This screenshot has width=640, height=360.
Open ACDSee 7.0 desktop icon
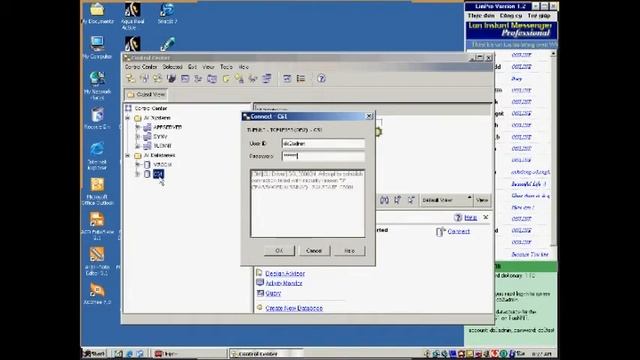[x=97, y=294]
